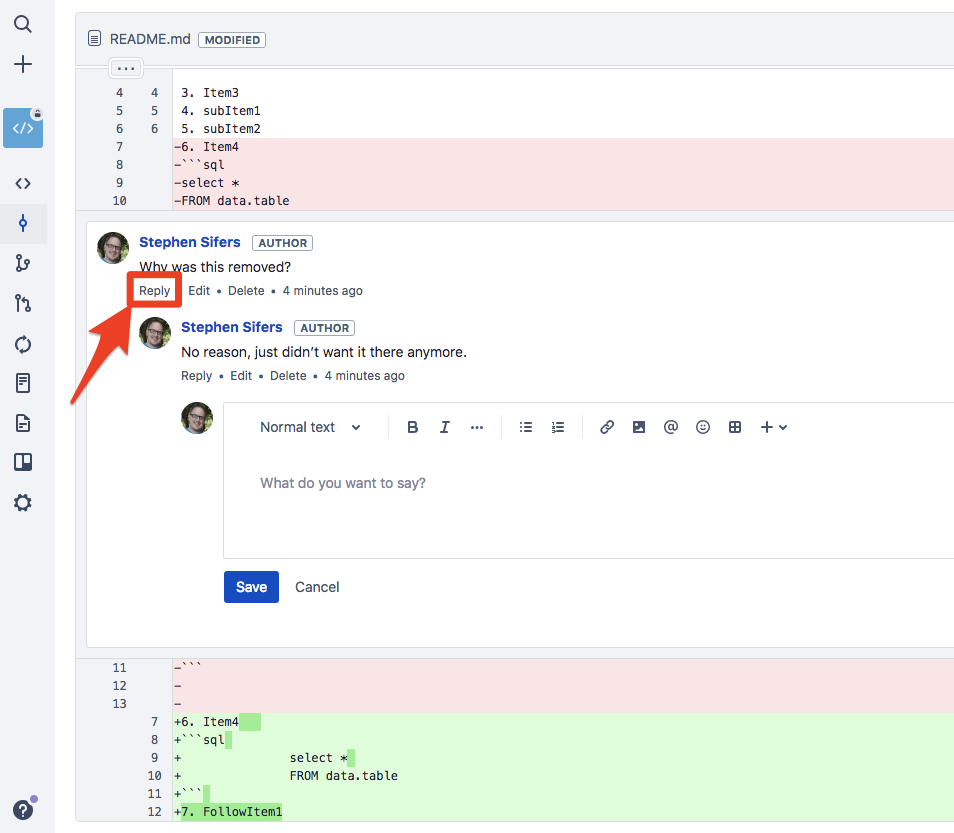Open Commits view in the sidebar
Screen dimensions: 954x833
coord(23,223)
